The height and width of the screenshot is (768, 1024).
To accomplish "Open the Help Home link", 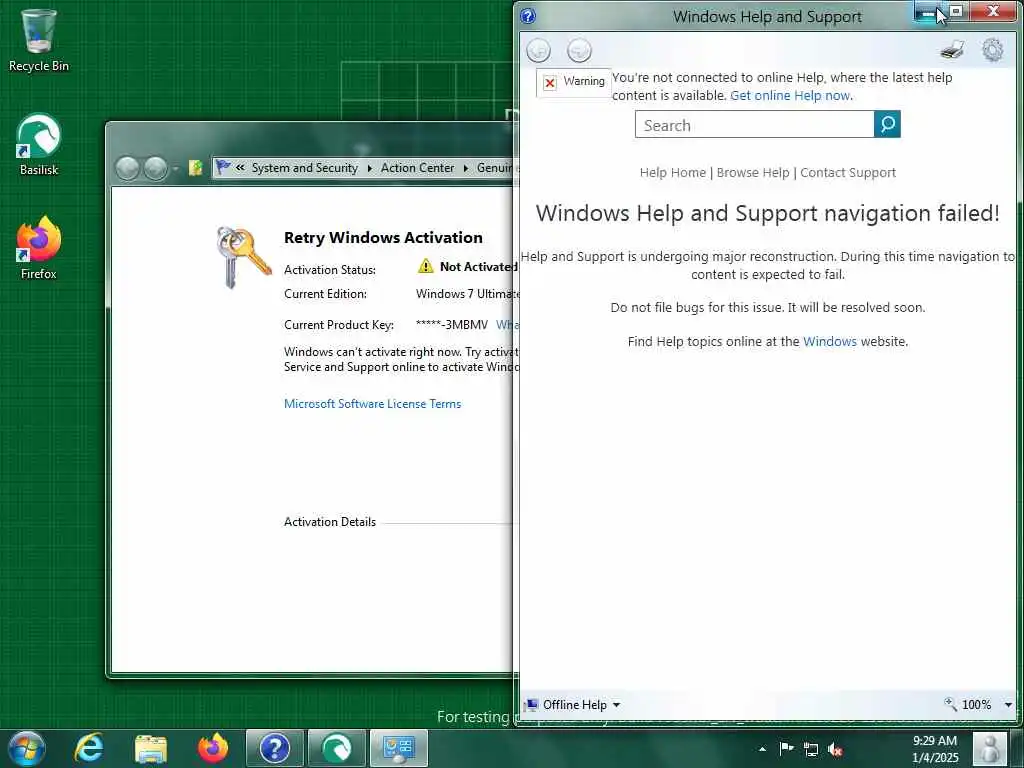I will [x=673, y=172].
